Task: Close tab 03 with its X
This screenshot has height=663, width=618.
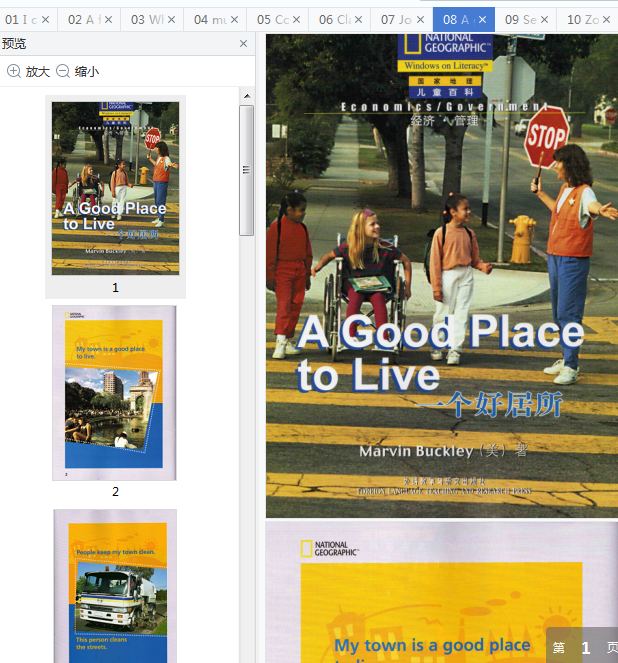Action: (171, 19)
